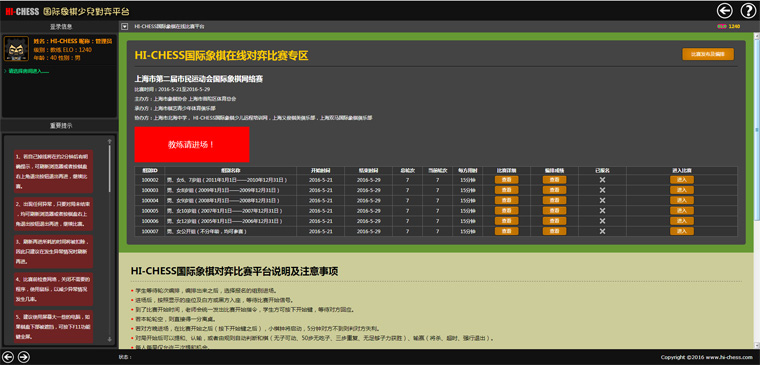This screenshot has height=365, width=760.
Task: Click the X registration mark for group 100004
Action: pyautogui.click(x=602, y=200)
